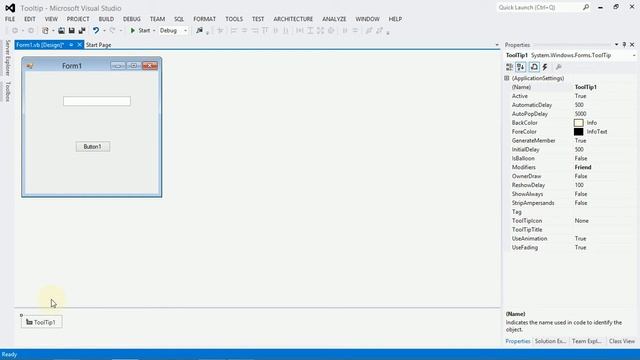Select the ReshowDelay value 100
The image size is (640, 360).
tap(579, 185)
